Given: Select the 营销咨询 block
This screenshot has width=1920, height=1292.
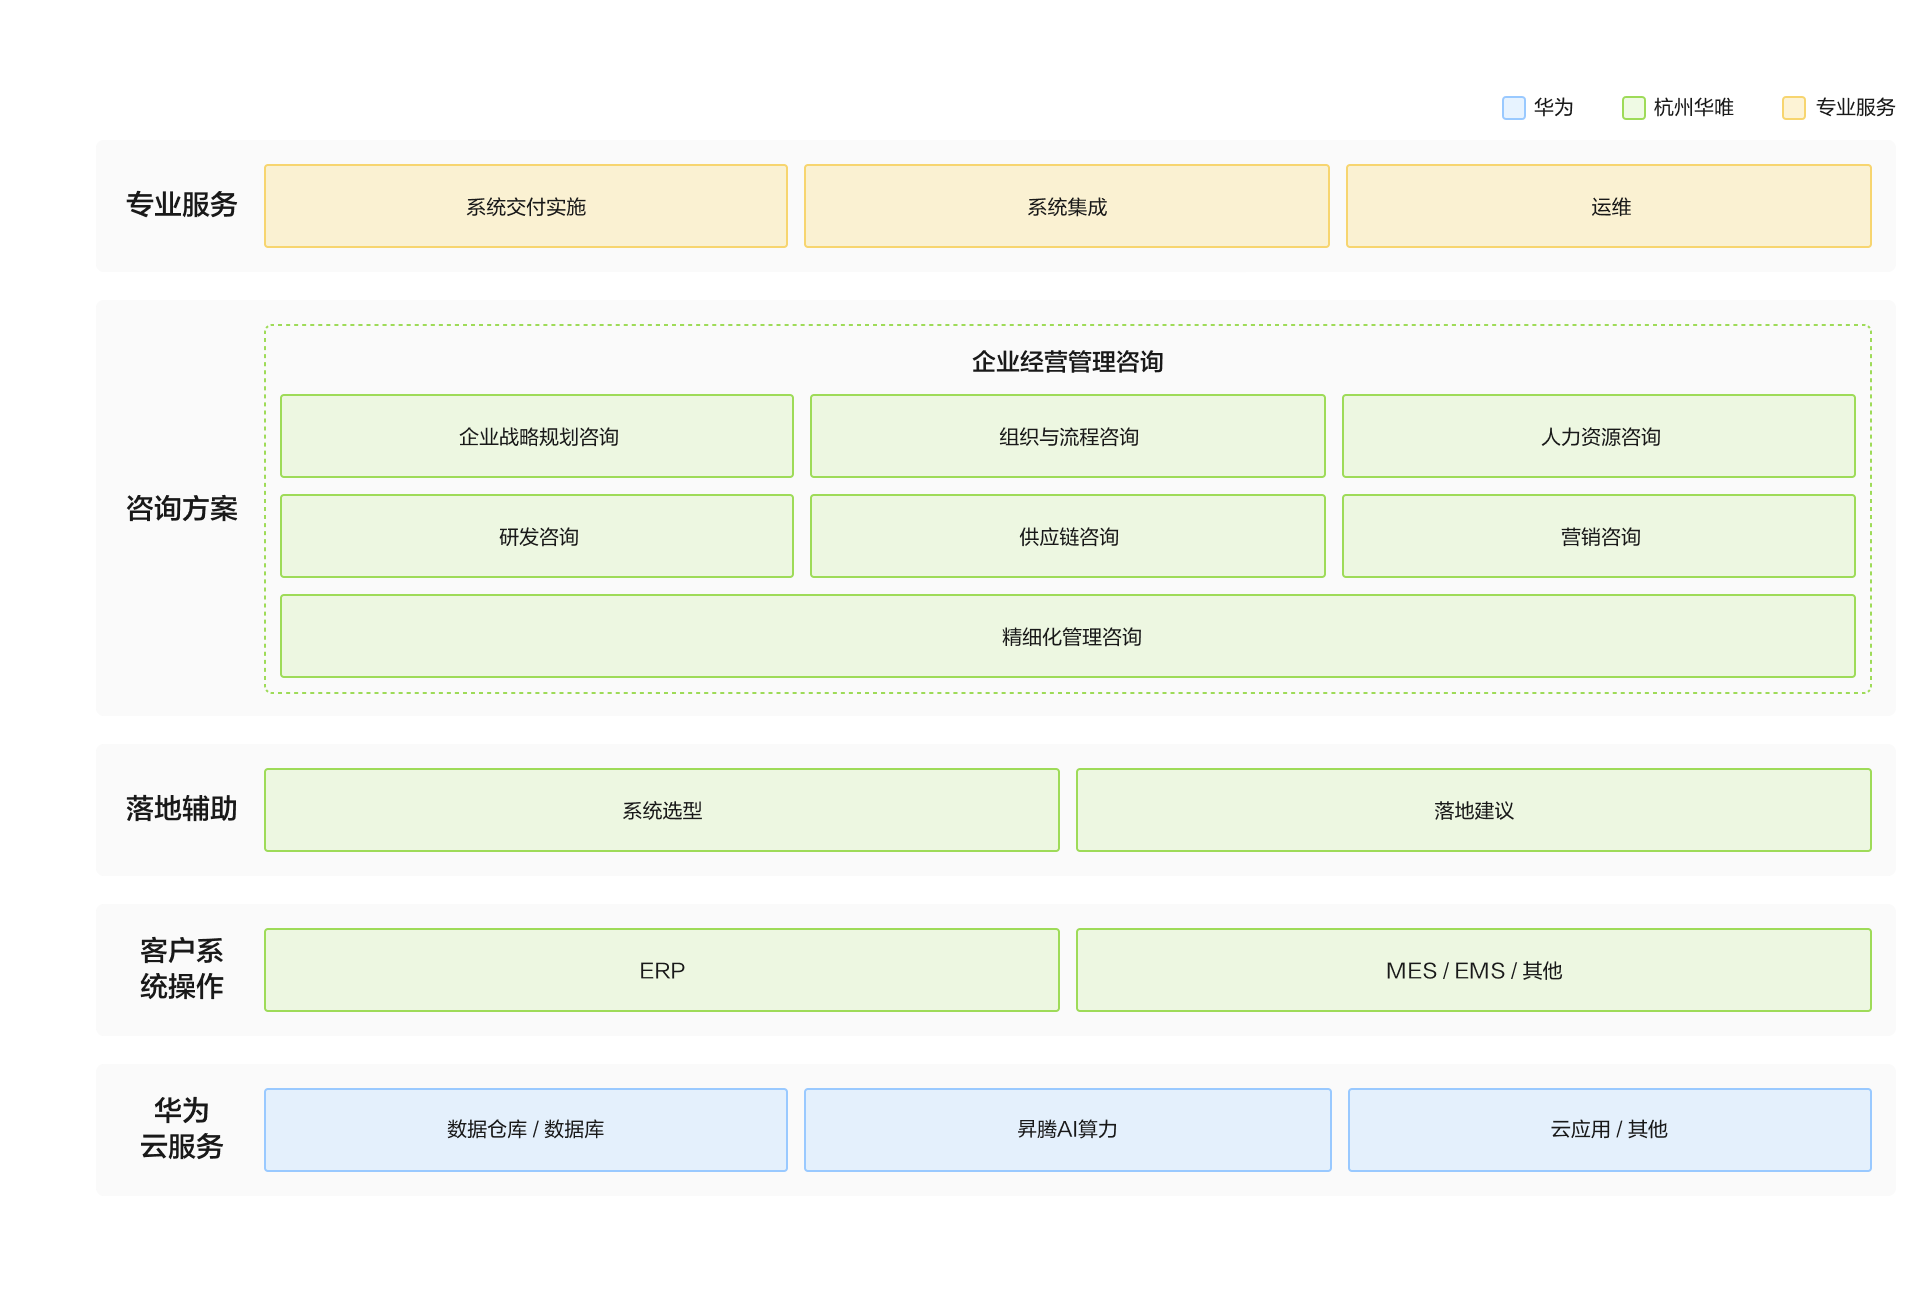Looking at the screenshot, I should pos(1598,536).
